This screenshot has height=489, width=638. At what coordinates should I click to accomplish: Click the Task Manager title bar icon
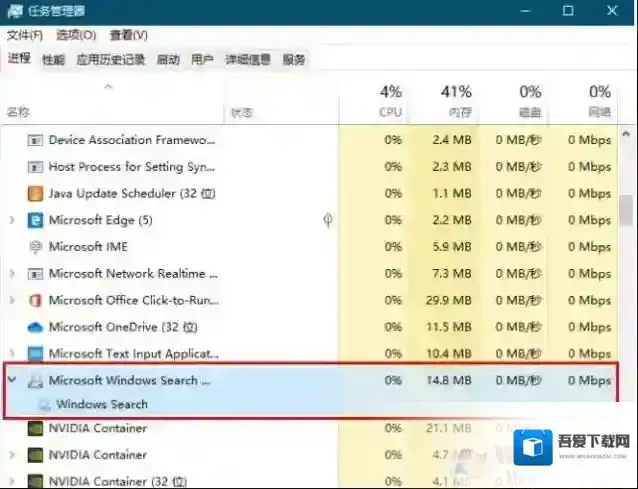click(x=15, y=11)
